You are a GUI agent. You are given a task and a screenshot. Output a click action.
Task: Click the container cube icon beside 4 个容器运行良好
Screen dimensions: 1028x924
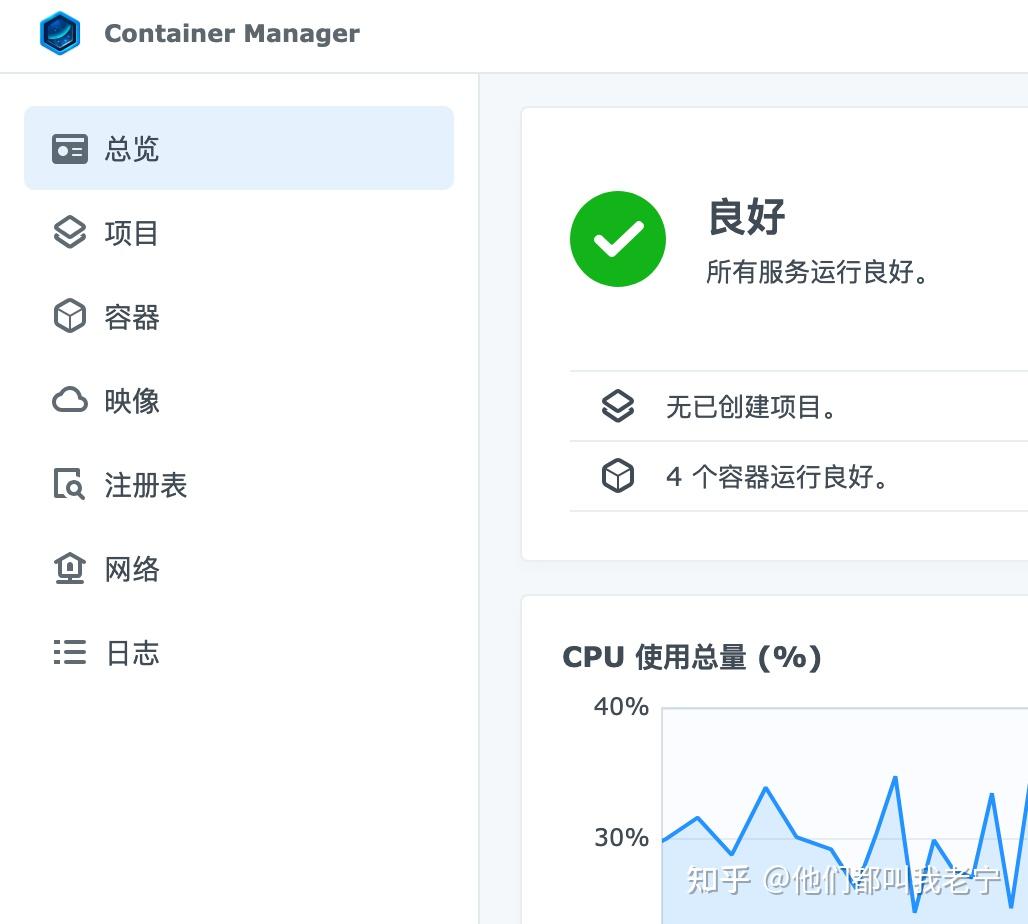click(617, 475)
